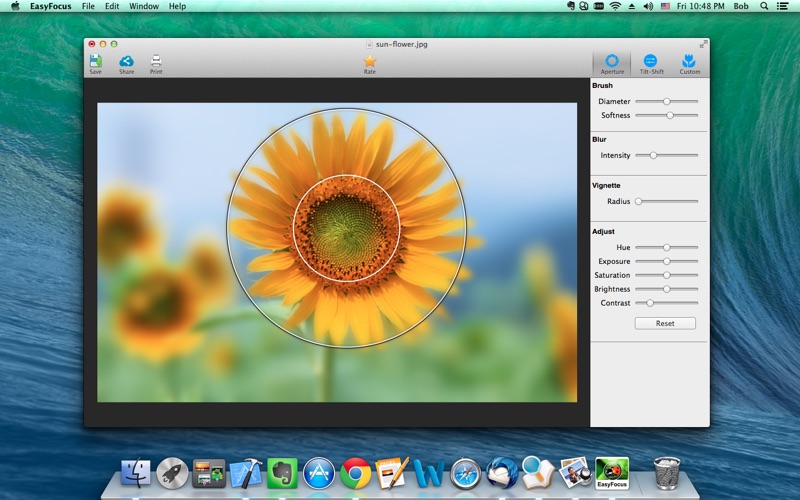Open the Apple menu

pyautogui.click(x=15, y=6)
